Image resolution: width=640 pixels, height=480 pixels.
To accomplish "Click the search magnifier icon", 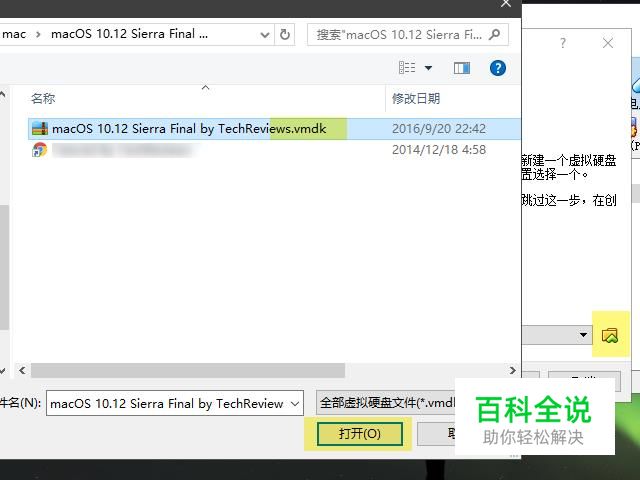I will (494, 34).
